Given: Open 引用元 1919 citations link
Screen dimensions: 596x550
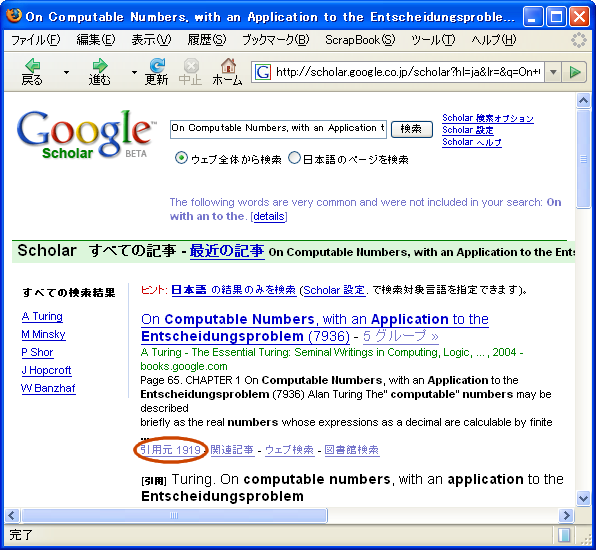Looking at the screenshot, I should [170, 450].
